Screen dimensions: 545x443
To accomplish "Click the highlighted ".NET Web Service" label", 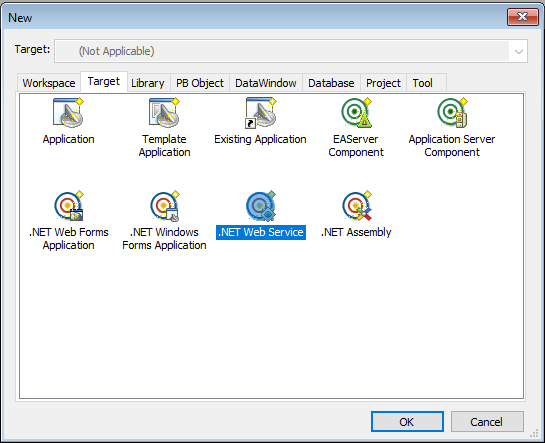I will pos(261,232).
